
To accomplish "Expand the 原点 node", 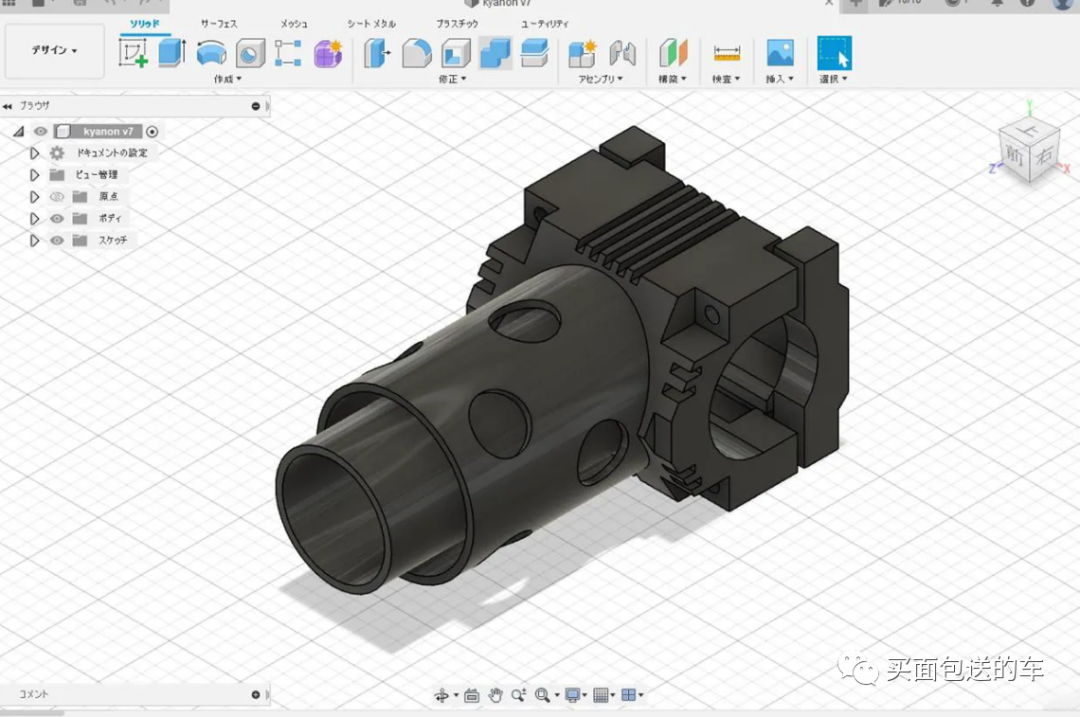I will pyautogui.click(x=34, y=197).
